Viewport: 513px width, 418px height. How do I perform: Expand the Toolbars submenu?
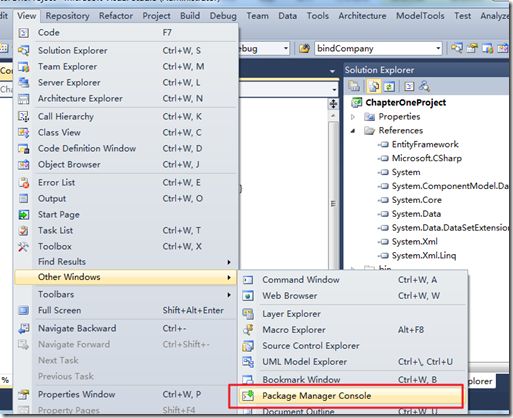coord(127,294)
